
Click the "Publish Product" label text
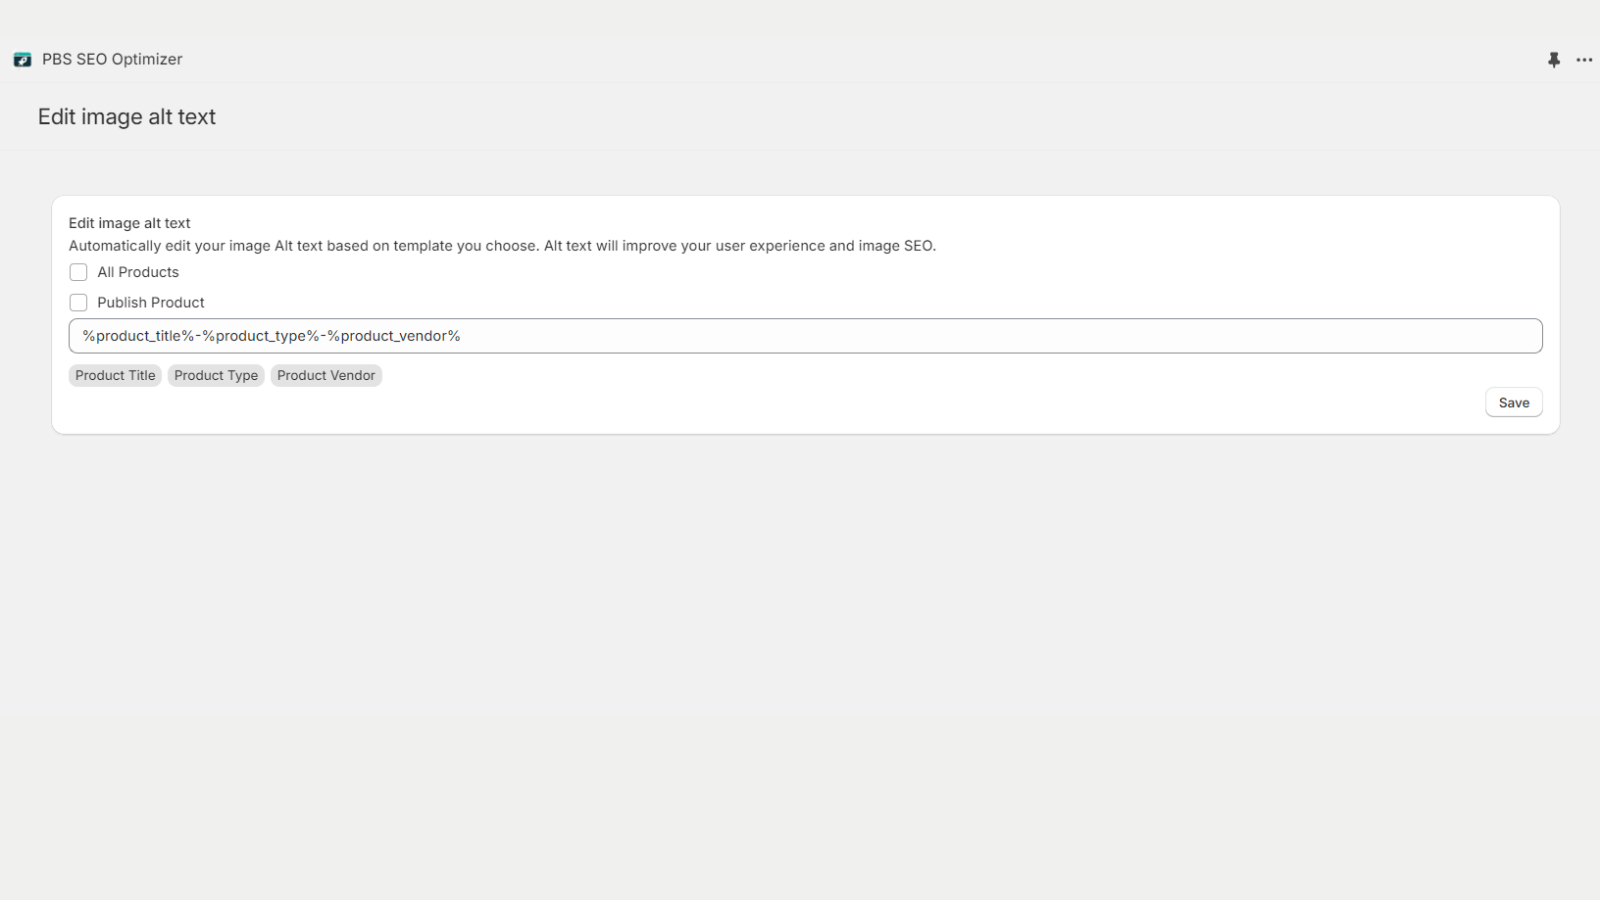click(151, 302)
